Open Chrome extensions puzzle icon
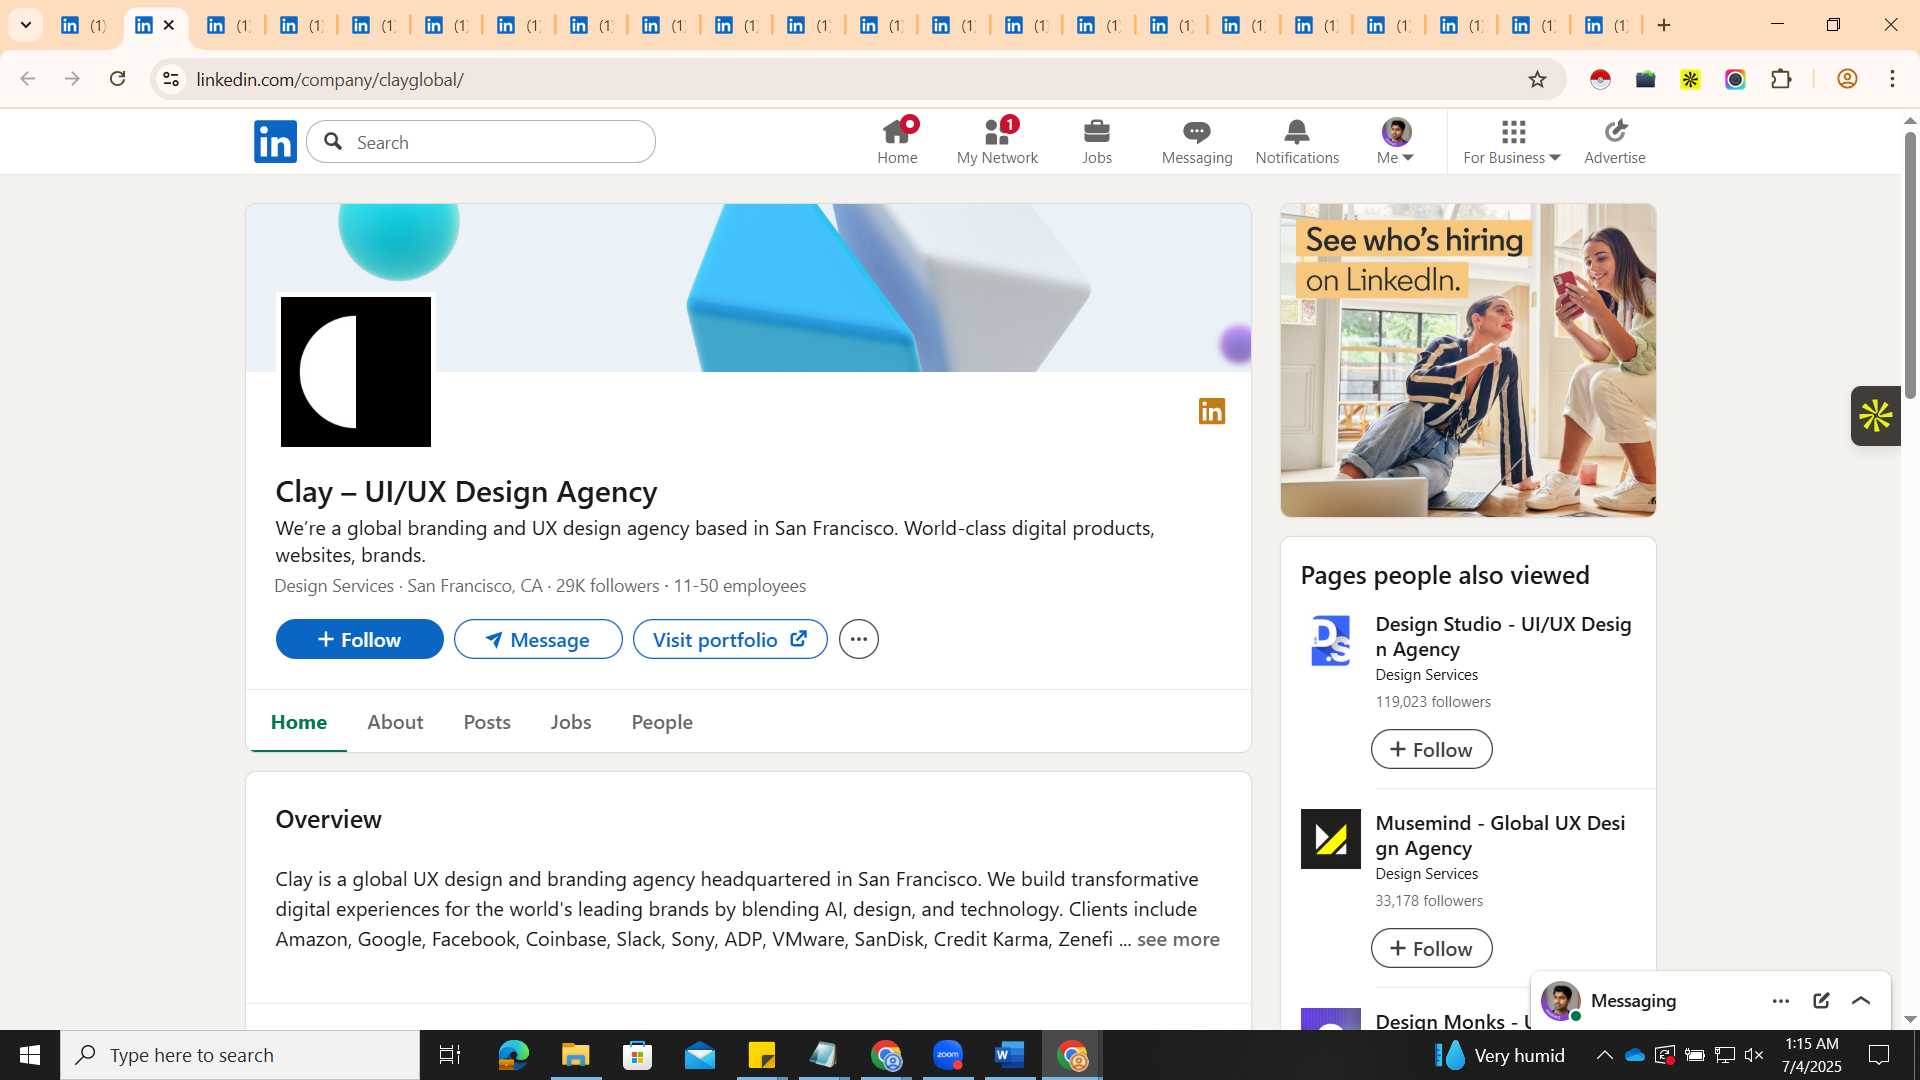 pyautogui.click(x=1781, y=79)
